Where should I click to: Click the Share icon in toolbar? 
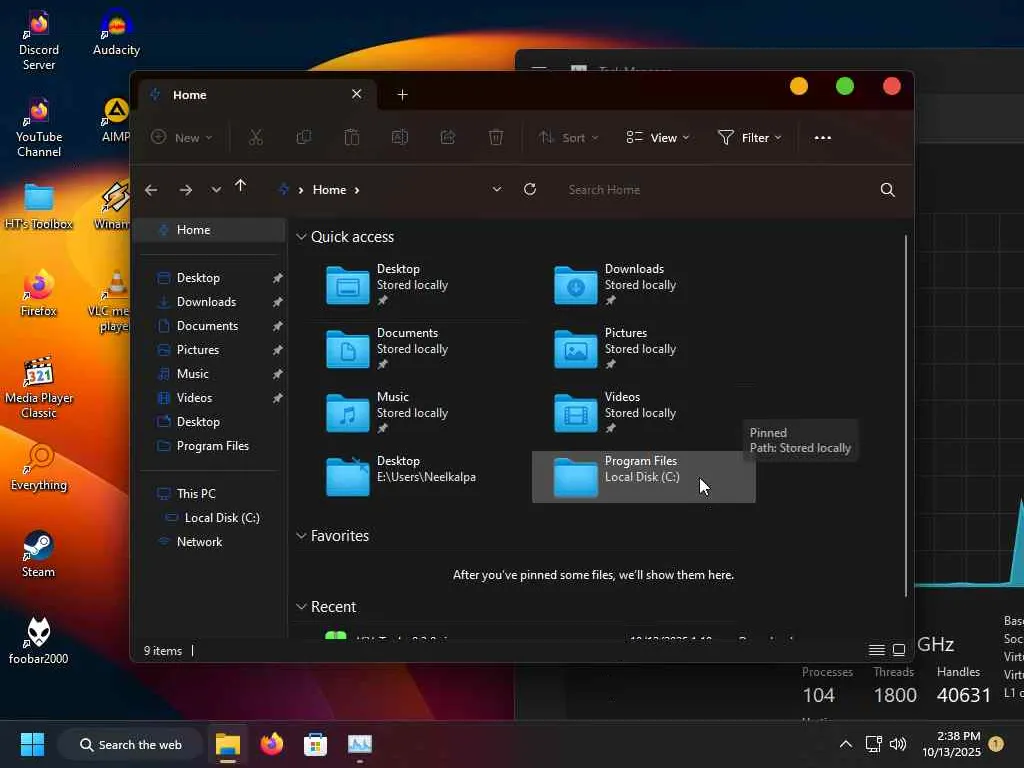(x=448, y=137)
